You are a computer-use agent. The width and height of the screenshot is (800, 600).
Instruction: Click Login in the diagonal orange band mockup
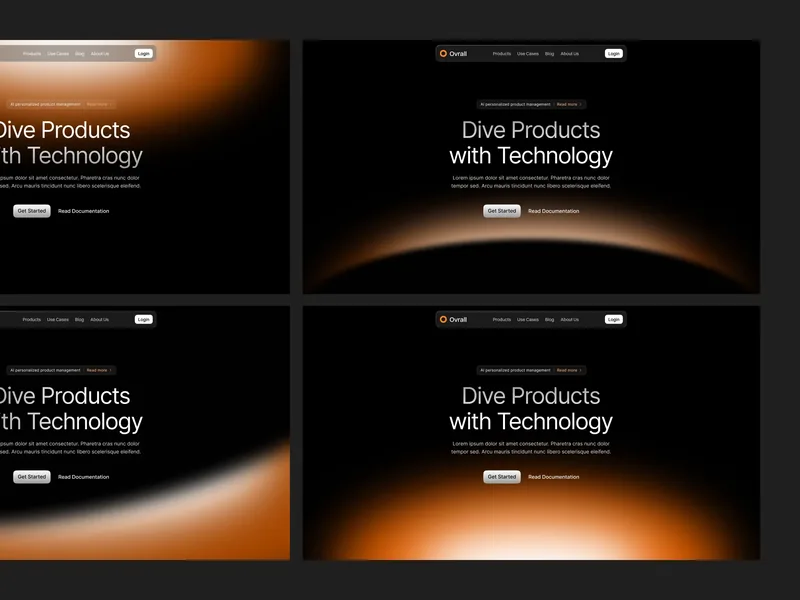144,319
